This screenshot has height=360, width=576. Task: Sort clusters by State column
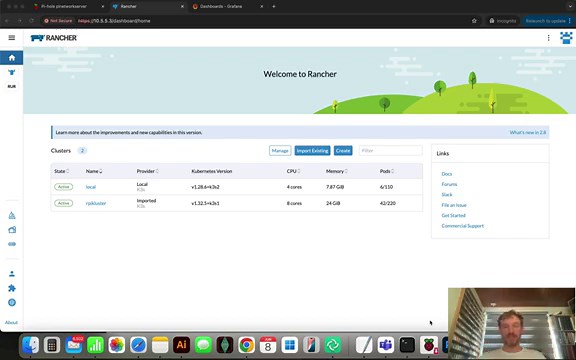pyautogui.click(x=61, y=171)
